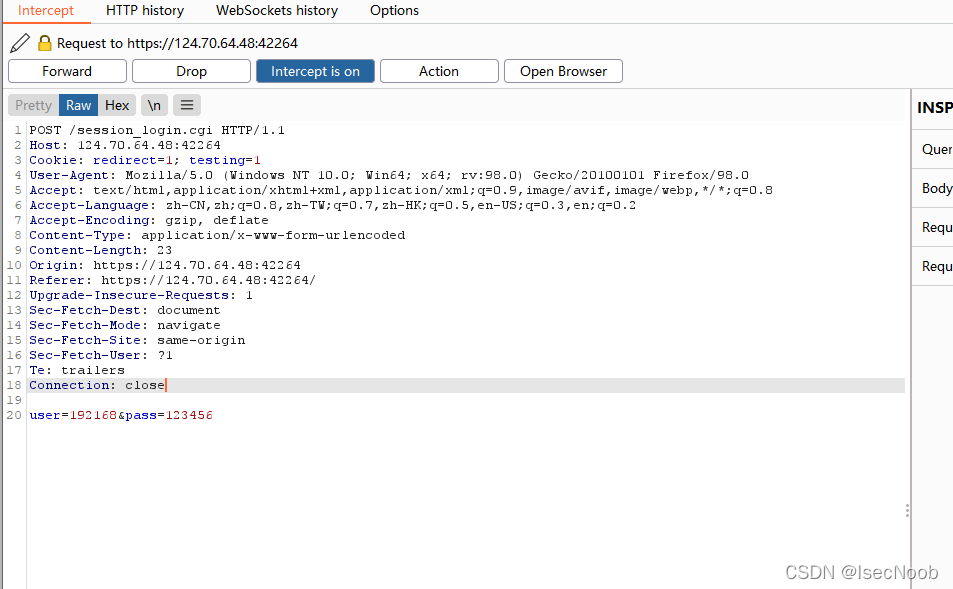
Task: Open the Intercept tab
Action: coord(46,10)
